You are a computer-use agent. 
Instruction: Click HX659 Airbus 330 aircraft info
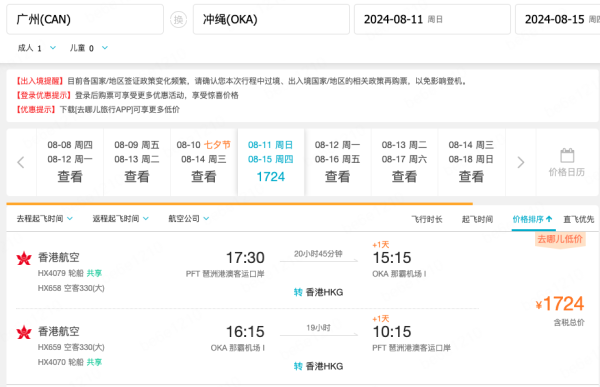(71, 347)
